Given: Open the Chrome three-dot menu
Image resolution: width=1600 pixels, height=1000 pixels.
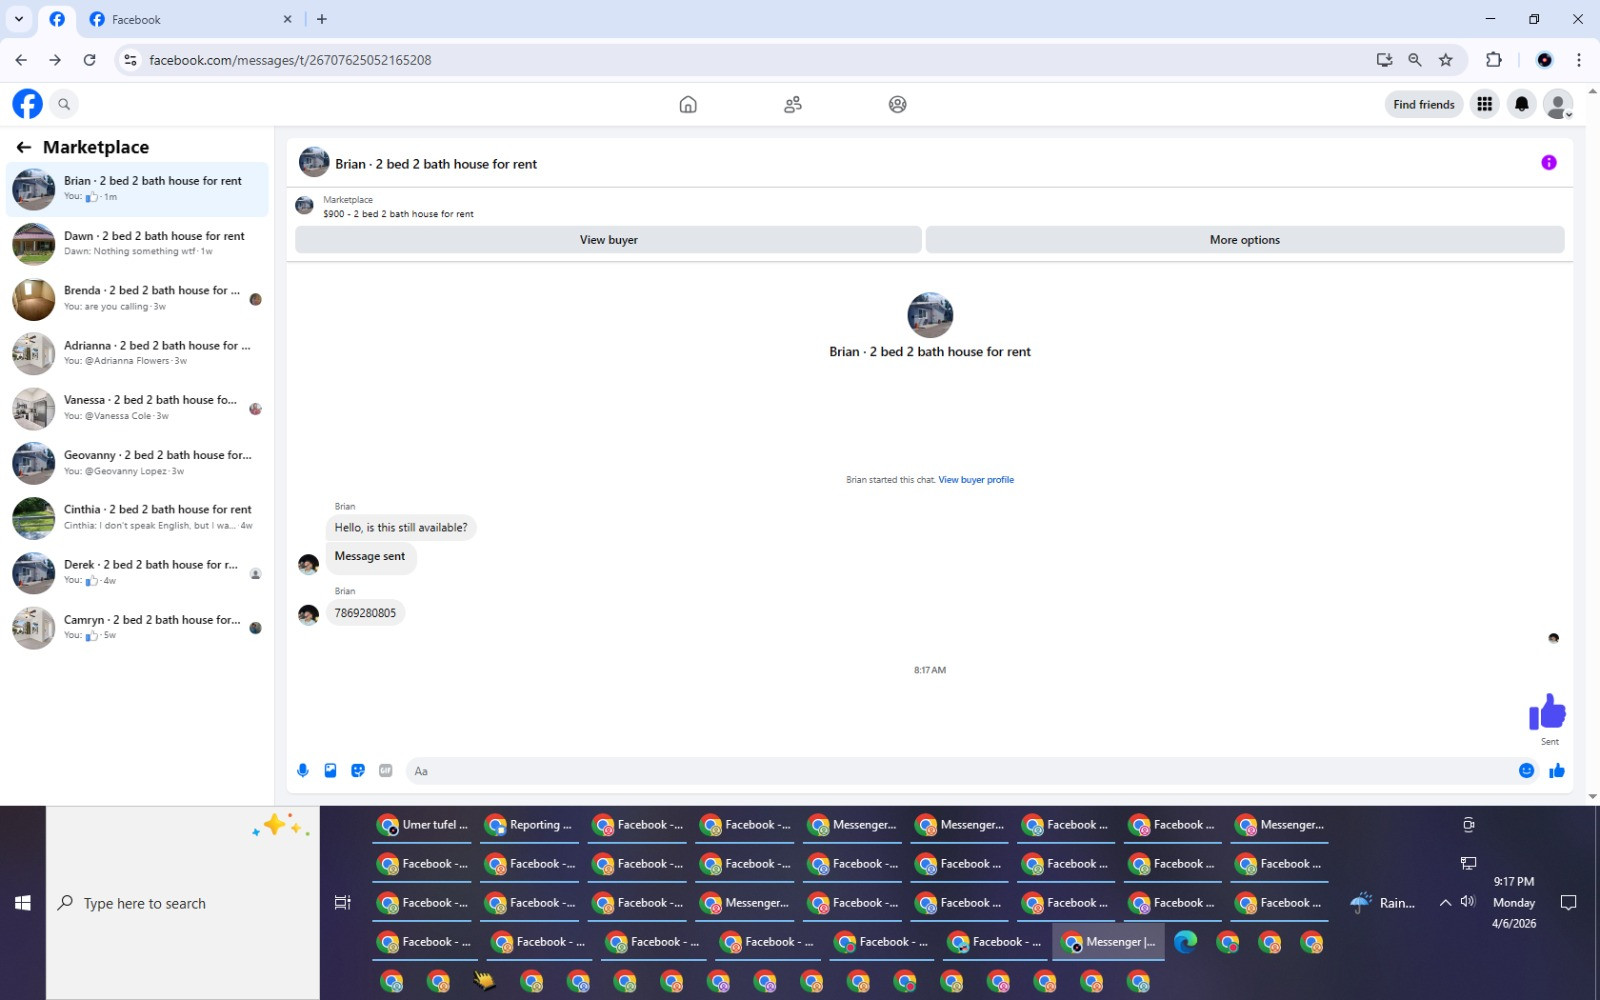Looking at the screenshot, I should pos(1579,60).
